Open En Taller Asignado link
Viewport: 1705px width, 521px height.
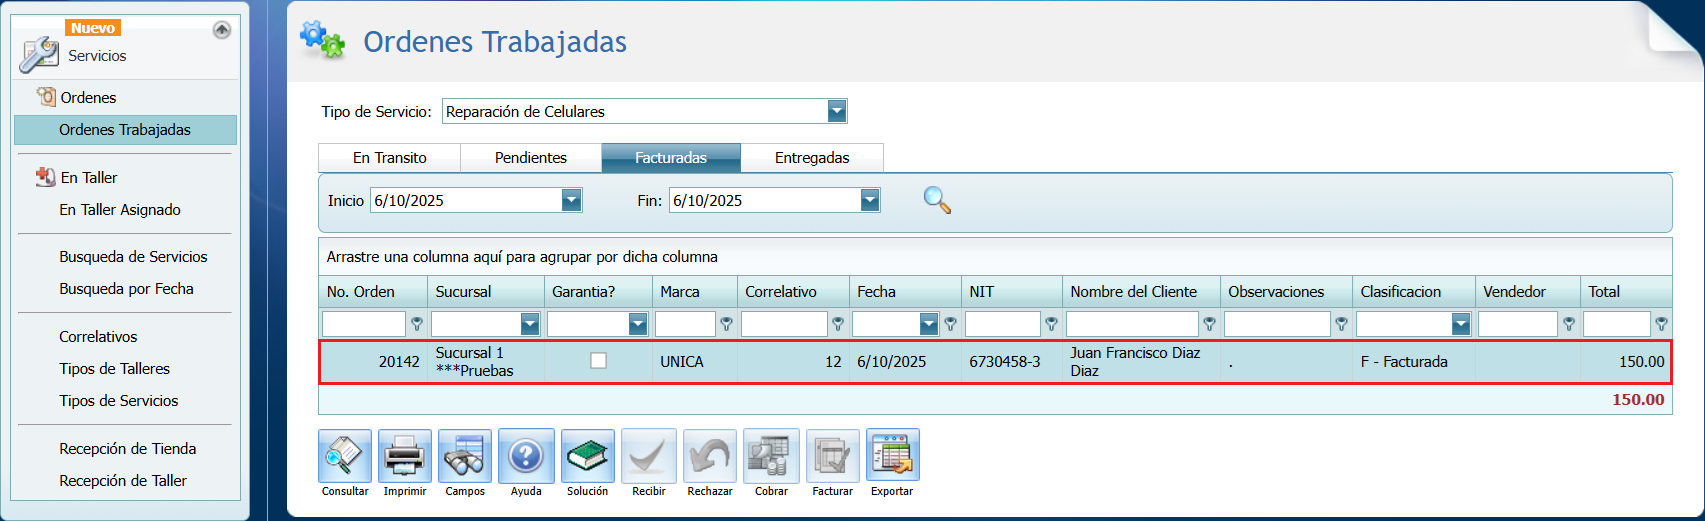(x=120, y=209)
